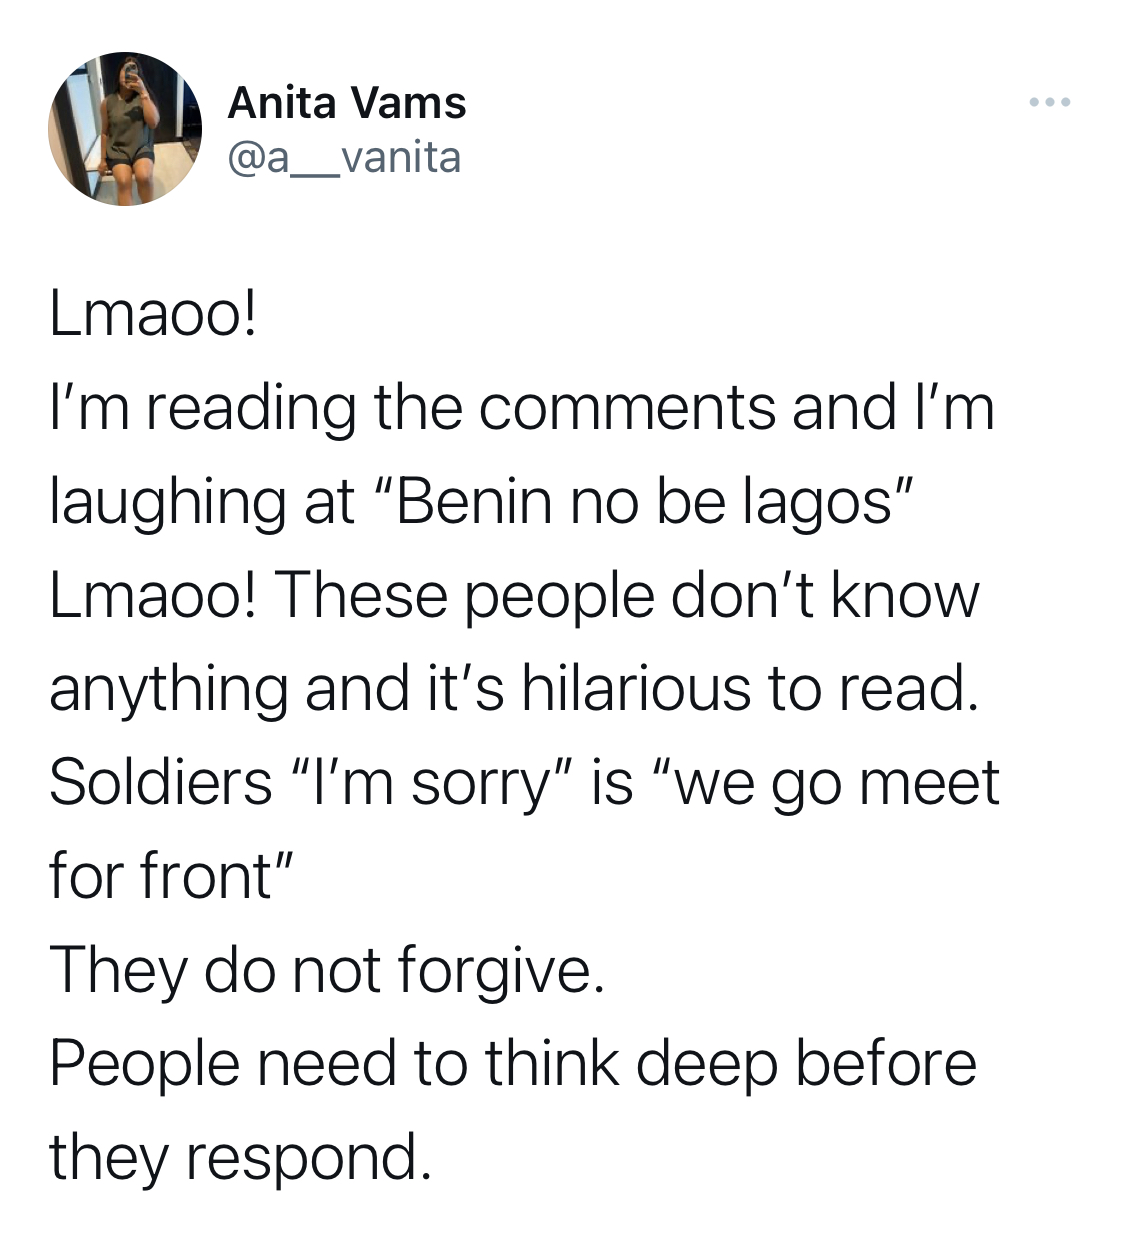
Task: Click the line 'Lmaoo! These people don't know'
Action: (515, 596)
